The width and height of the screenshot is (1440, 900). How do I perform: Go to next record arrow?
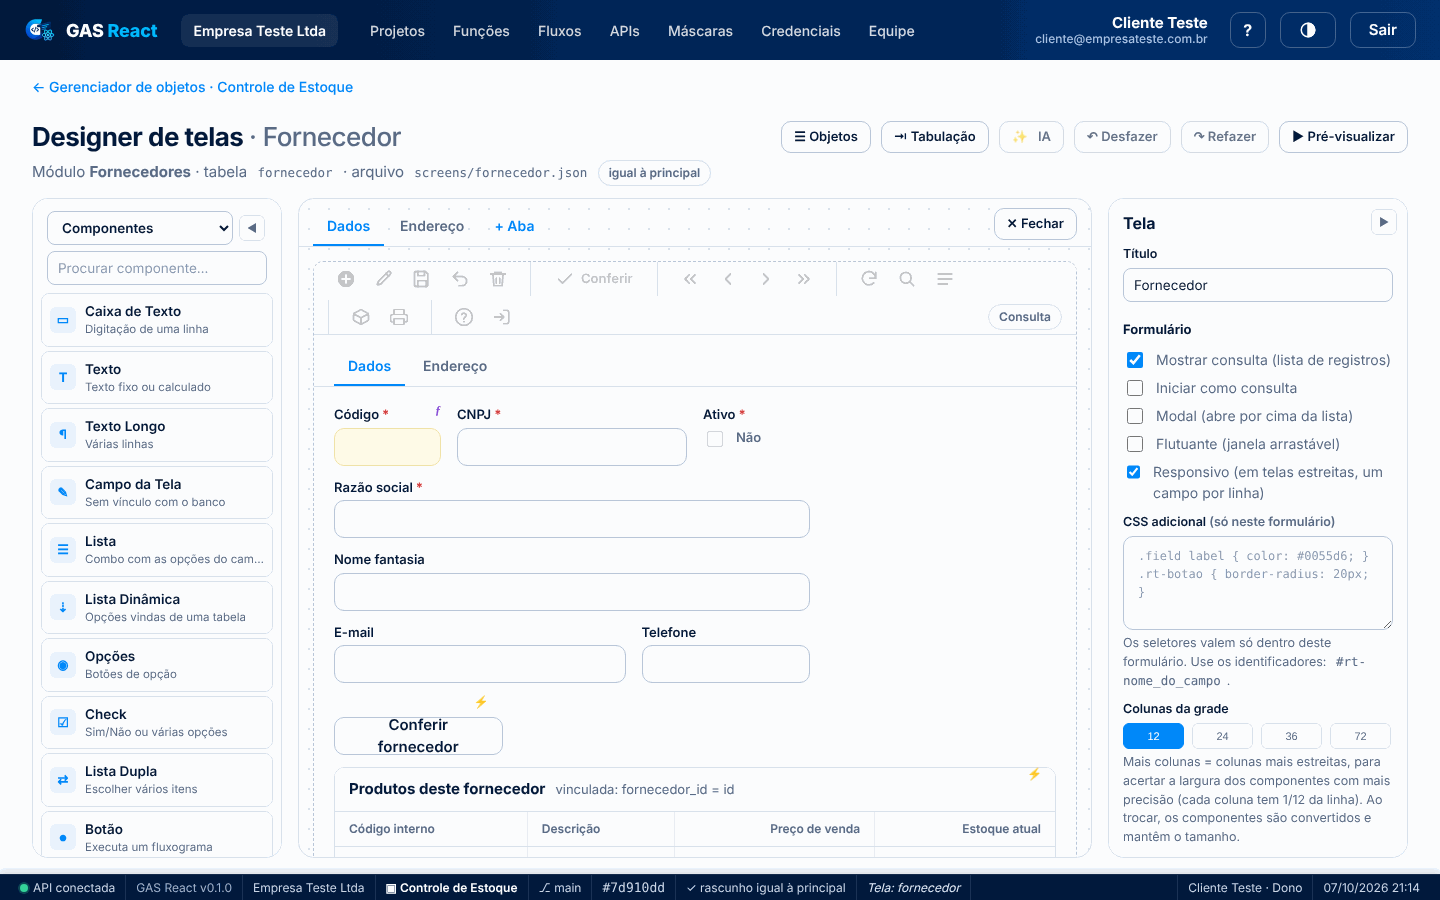[x=766, y=279]
